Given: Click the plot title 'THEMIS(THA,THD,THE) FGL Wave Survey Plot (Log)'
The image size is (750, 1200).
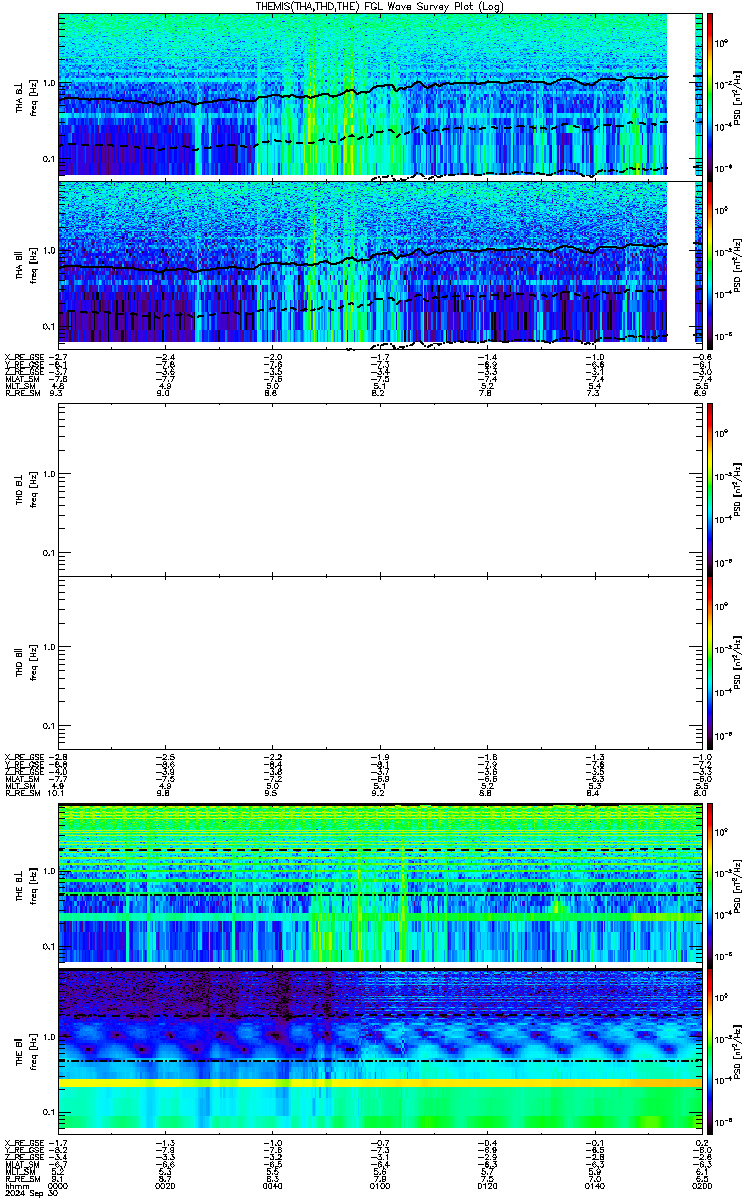Looking at the screenshot, I should pos(378,6).
